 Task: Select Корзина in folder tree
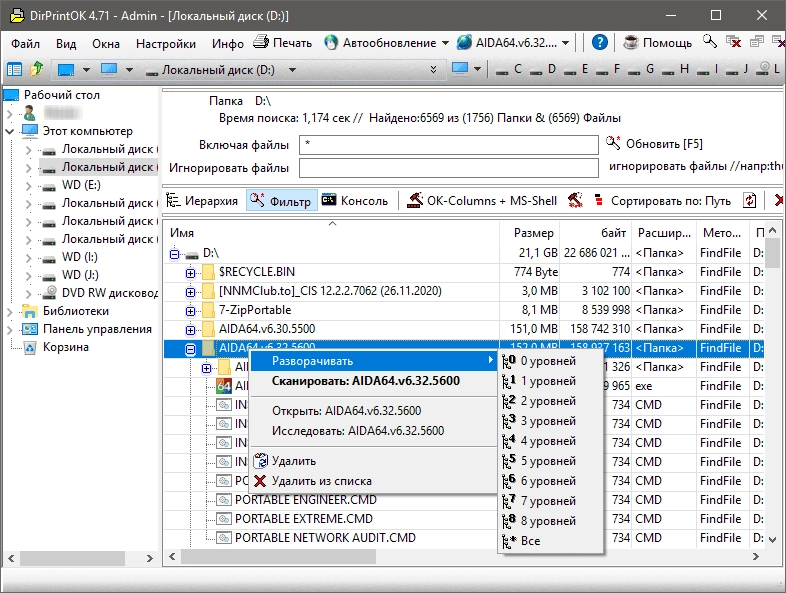(66, 347)
